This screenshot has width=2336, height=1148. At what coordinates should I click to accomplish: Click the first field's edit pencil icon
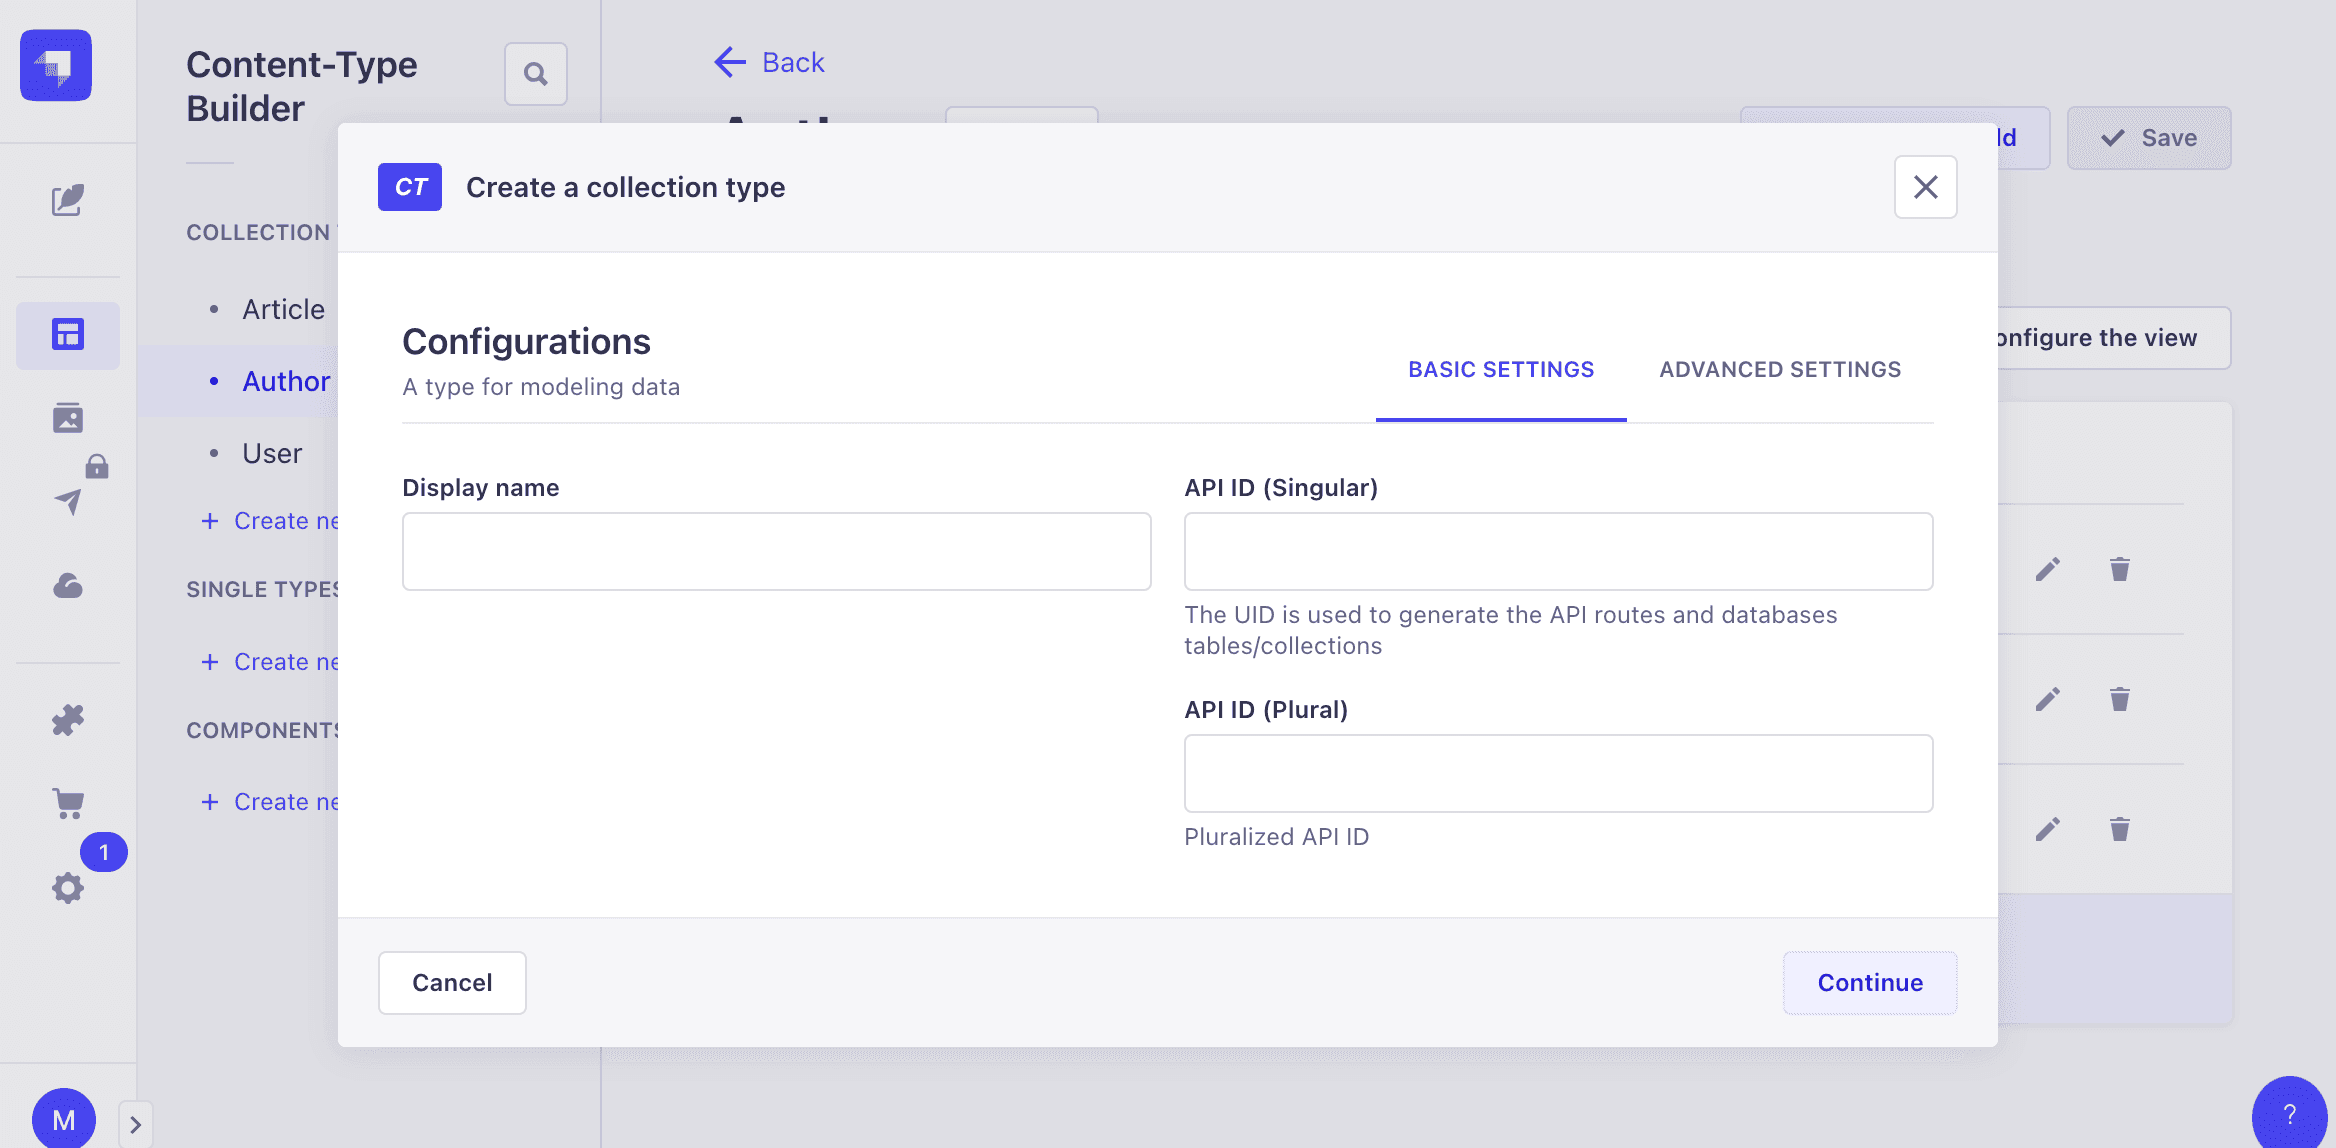point(2048,569)
